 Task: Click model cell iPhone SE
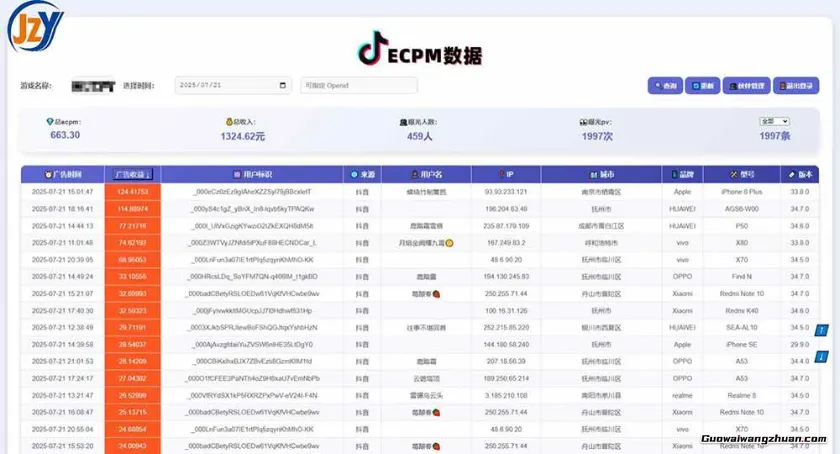[741, 345]
